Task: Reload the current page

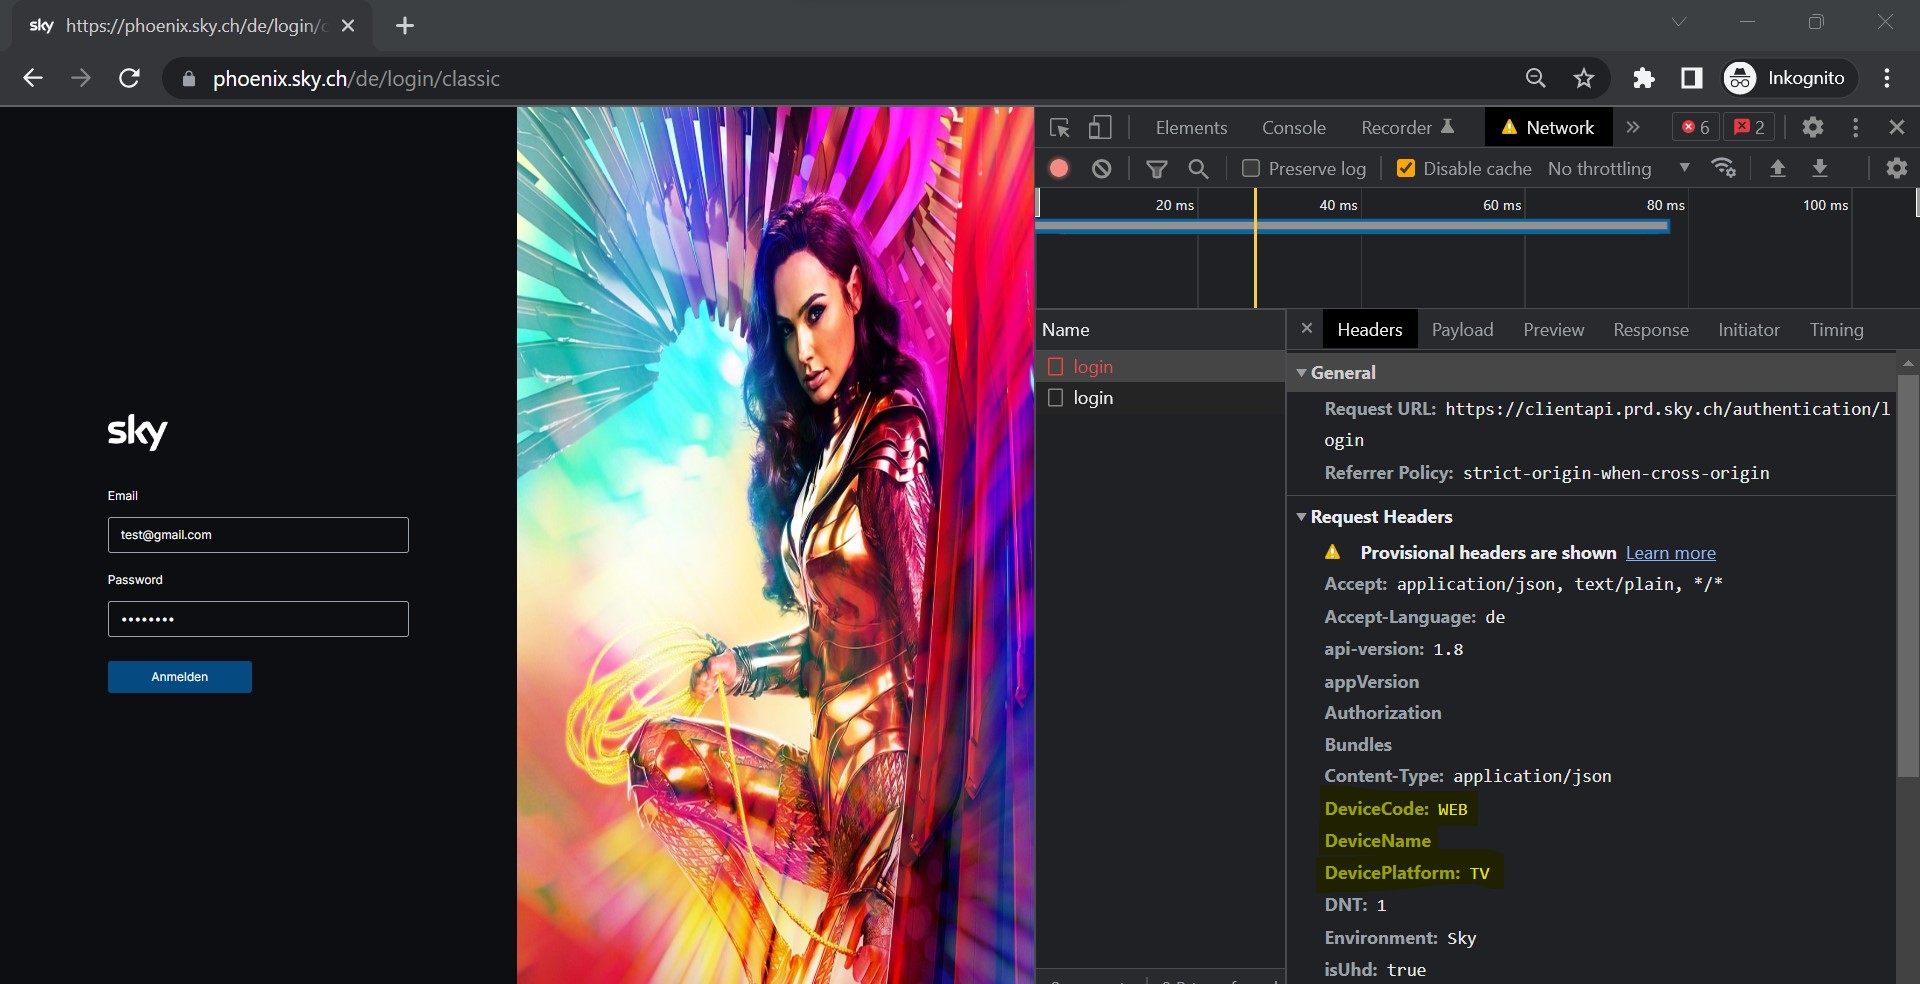Action: 129,78
